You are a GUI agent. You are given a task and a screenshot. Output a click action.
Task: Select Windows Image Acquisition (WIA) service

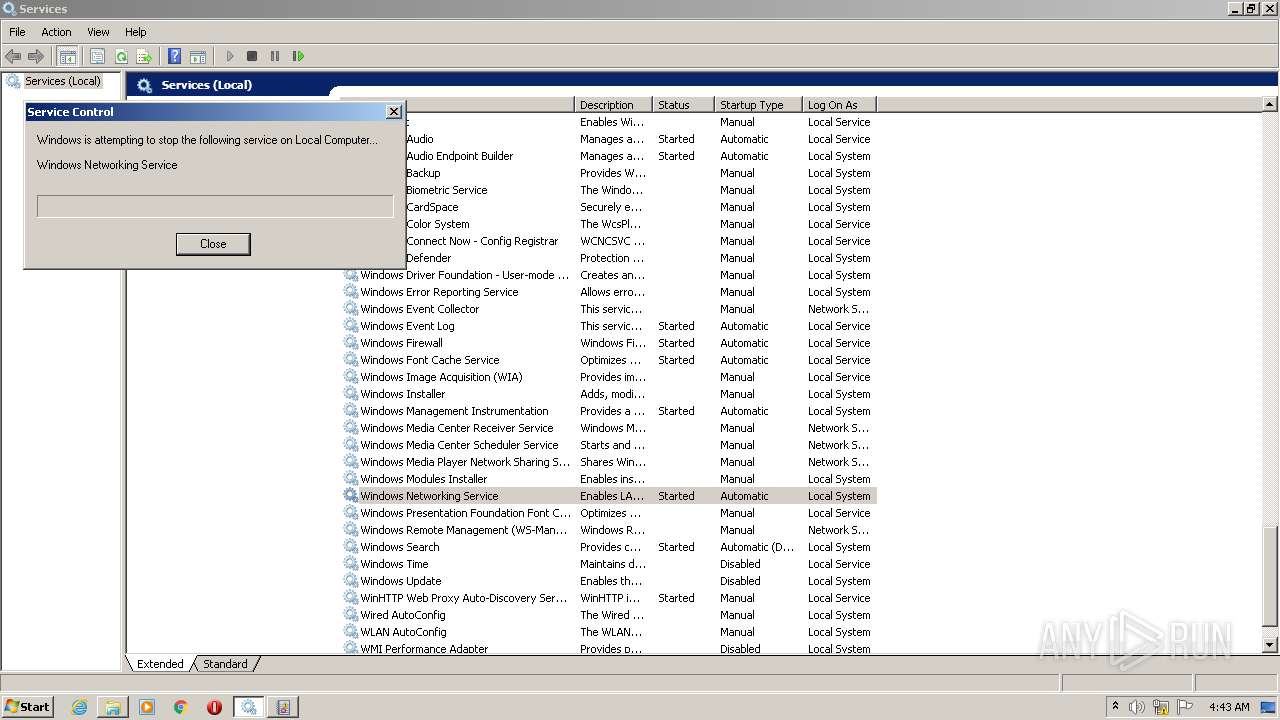point(441,377)
